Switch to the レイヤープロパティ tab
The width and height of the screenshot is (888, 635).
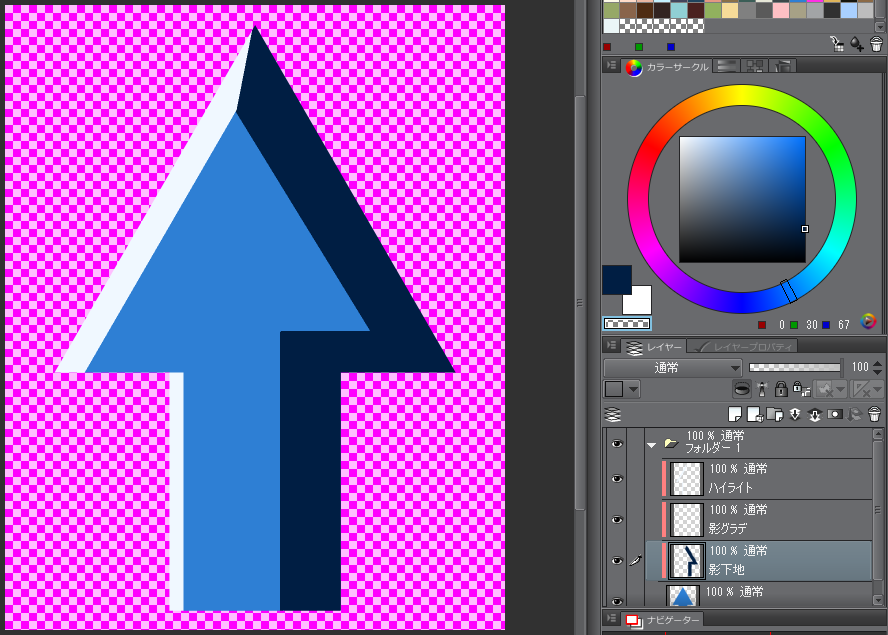coord(744,346)
